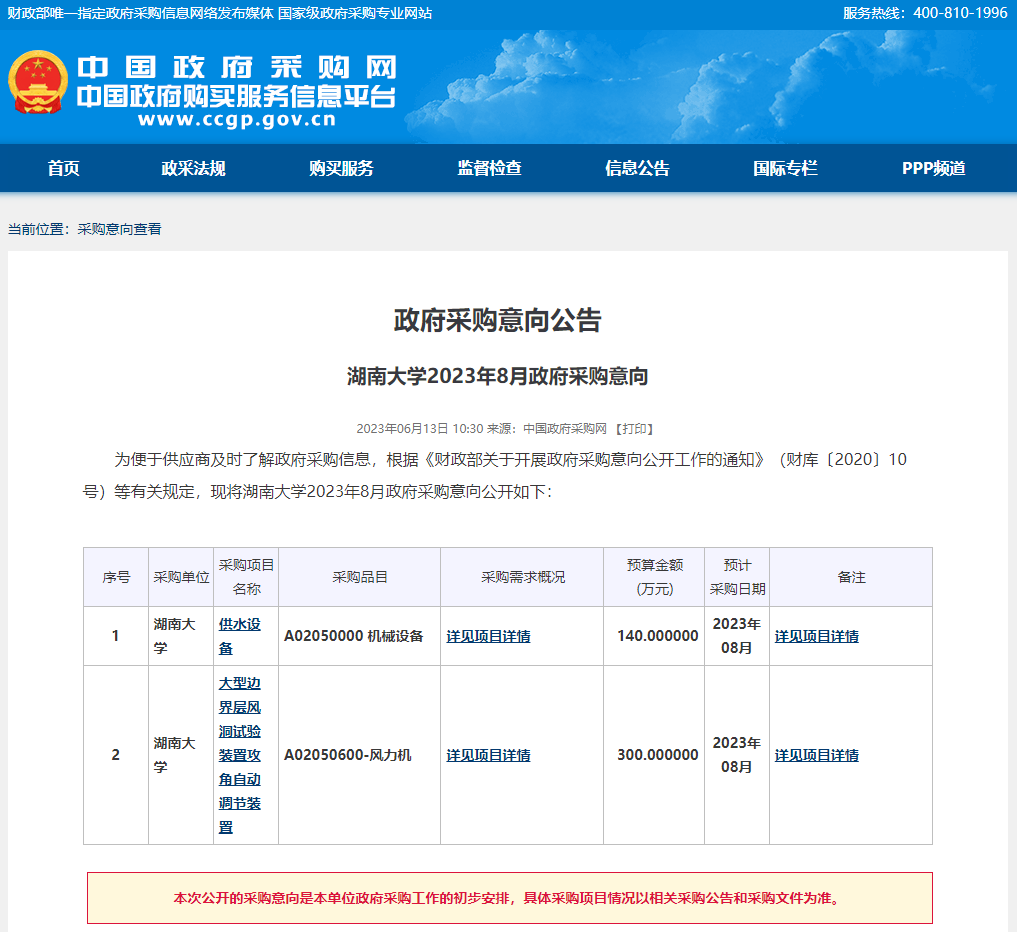Click the red disclaimer notice text
The width and height of the screenshot is (1017, 932).
508,898
